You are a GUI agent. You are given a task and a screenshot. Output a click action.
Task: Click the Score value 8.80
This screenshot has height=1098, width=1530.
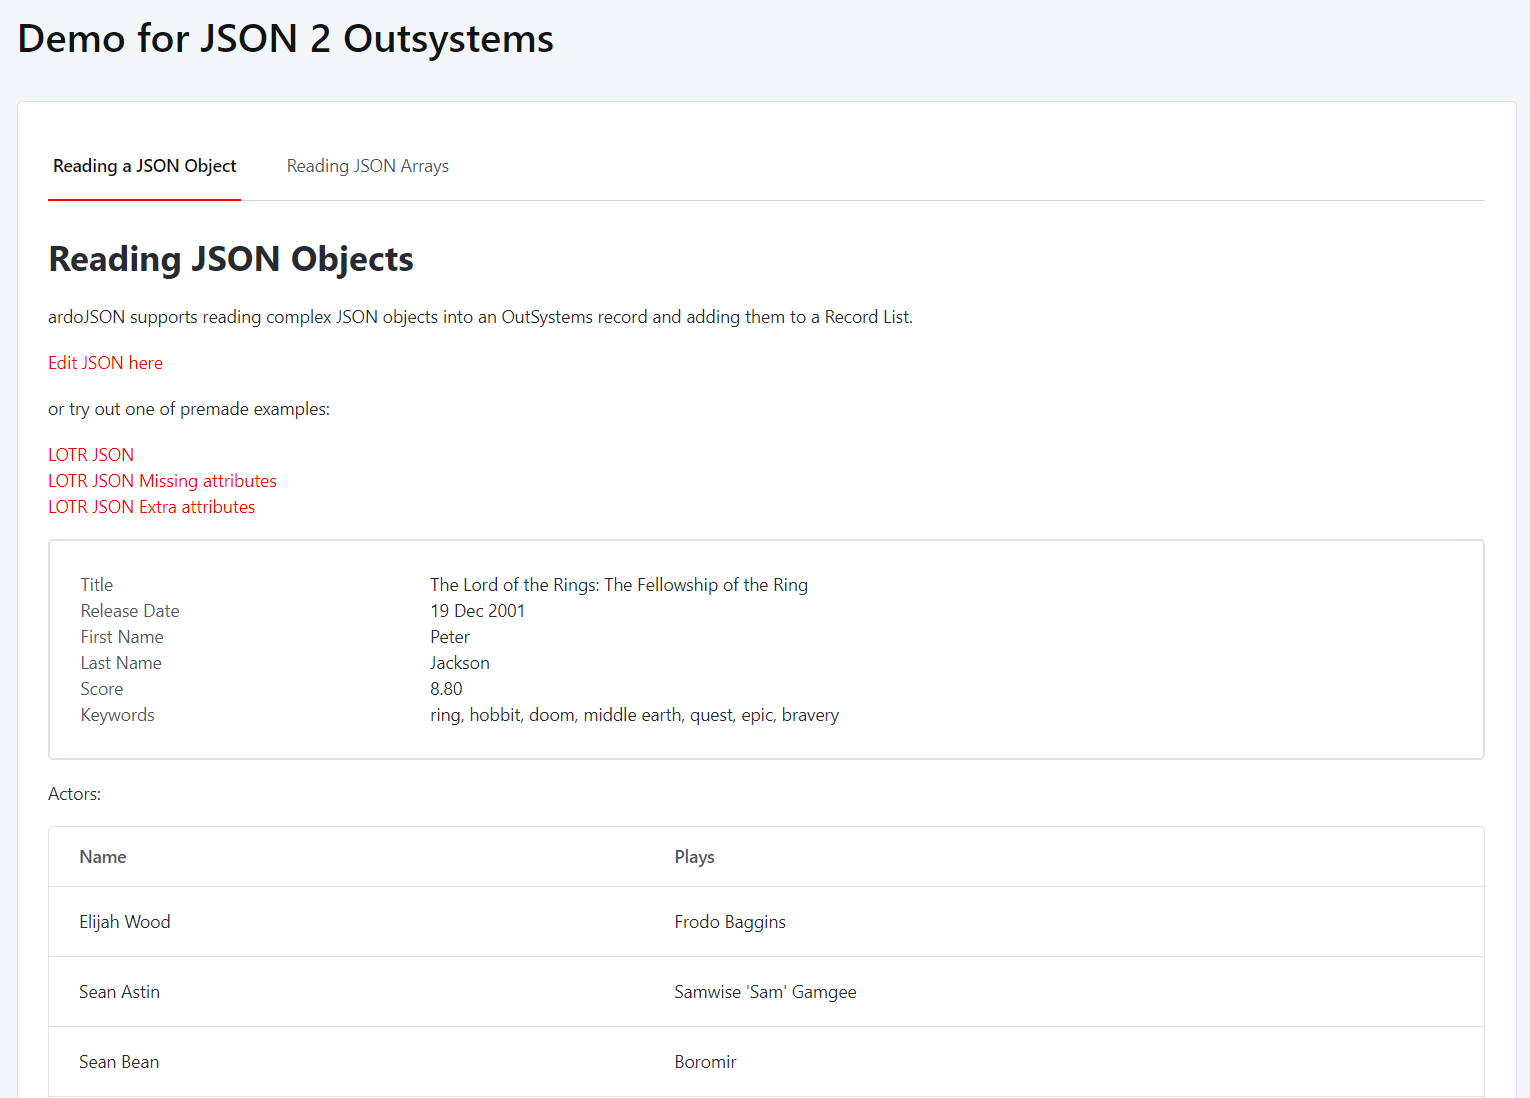coord(446,688)
